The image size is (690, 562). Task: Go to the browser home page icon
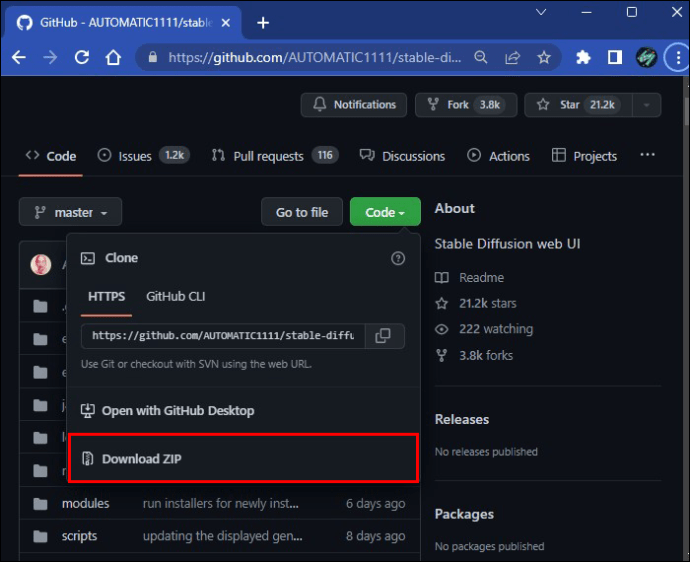pyautogui.click(x=114, y=57)
